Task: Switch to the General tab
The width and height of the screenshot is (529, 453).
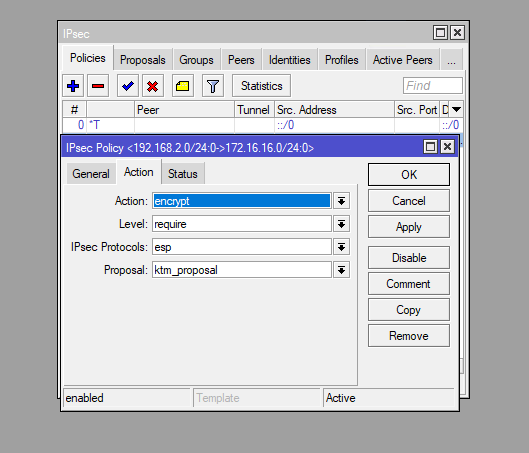Action: [x=91, y=174]
